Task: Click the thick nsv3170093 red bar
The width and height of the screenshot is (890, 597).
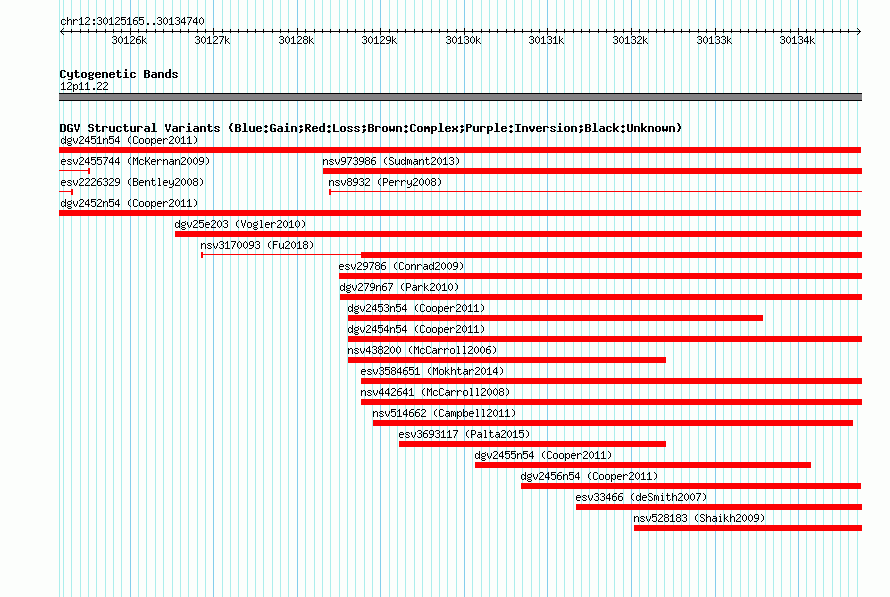Action: pyautogui.click(x=611, y=255)
